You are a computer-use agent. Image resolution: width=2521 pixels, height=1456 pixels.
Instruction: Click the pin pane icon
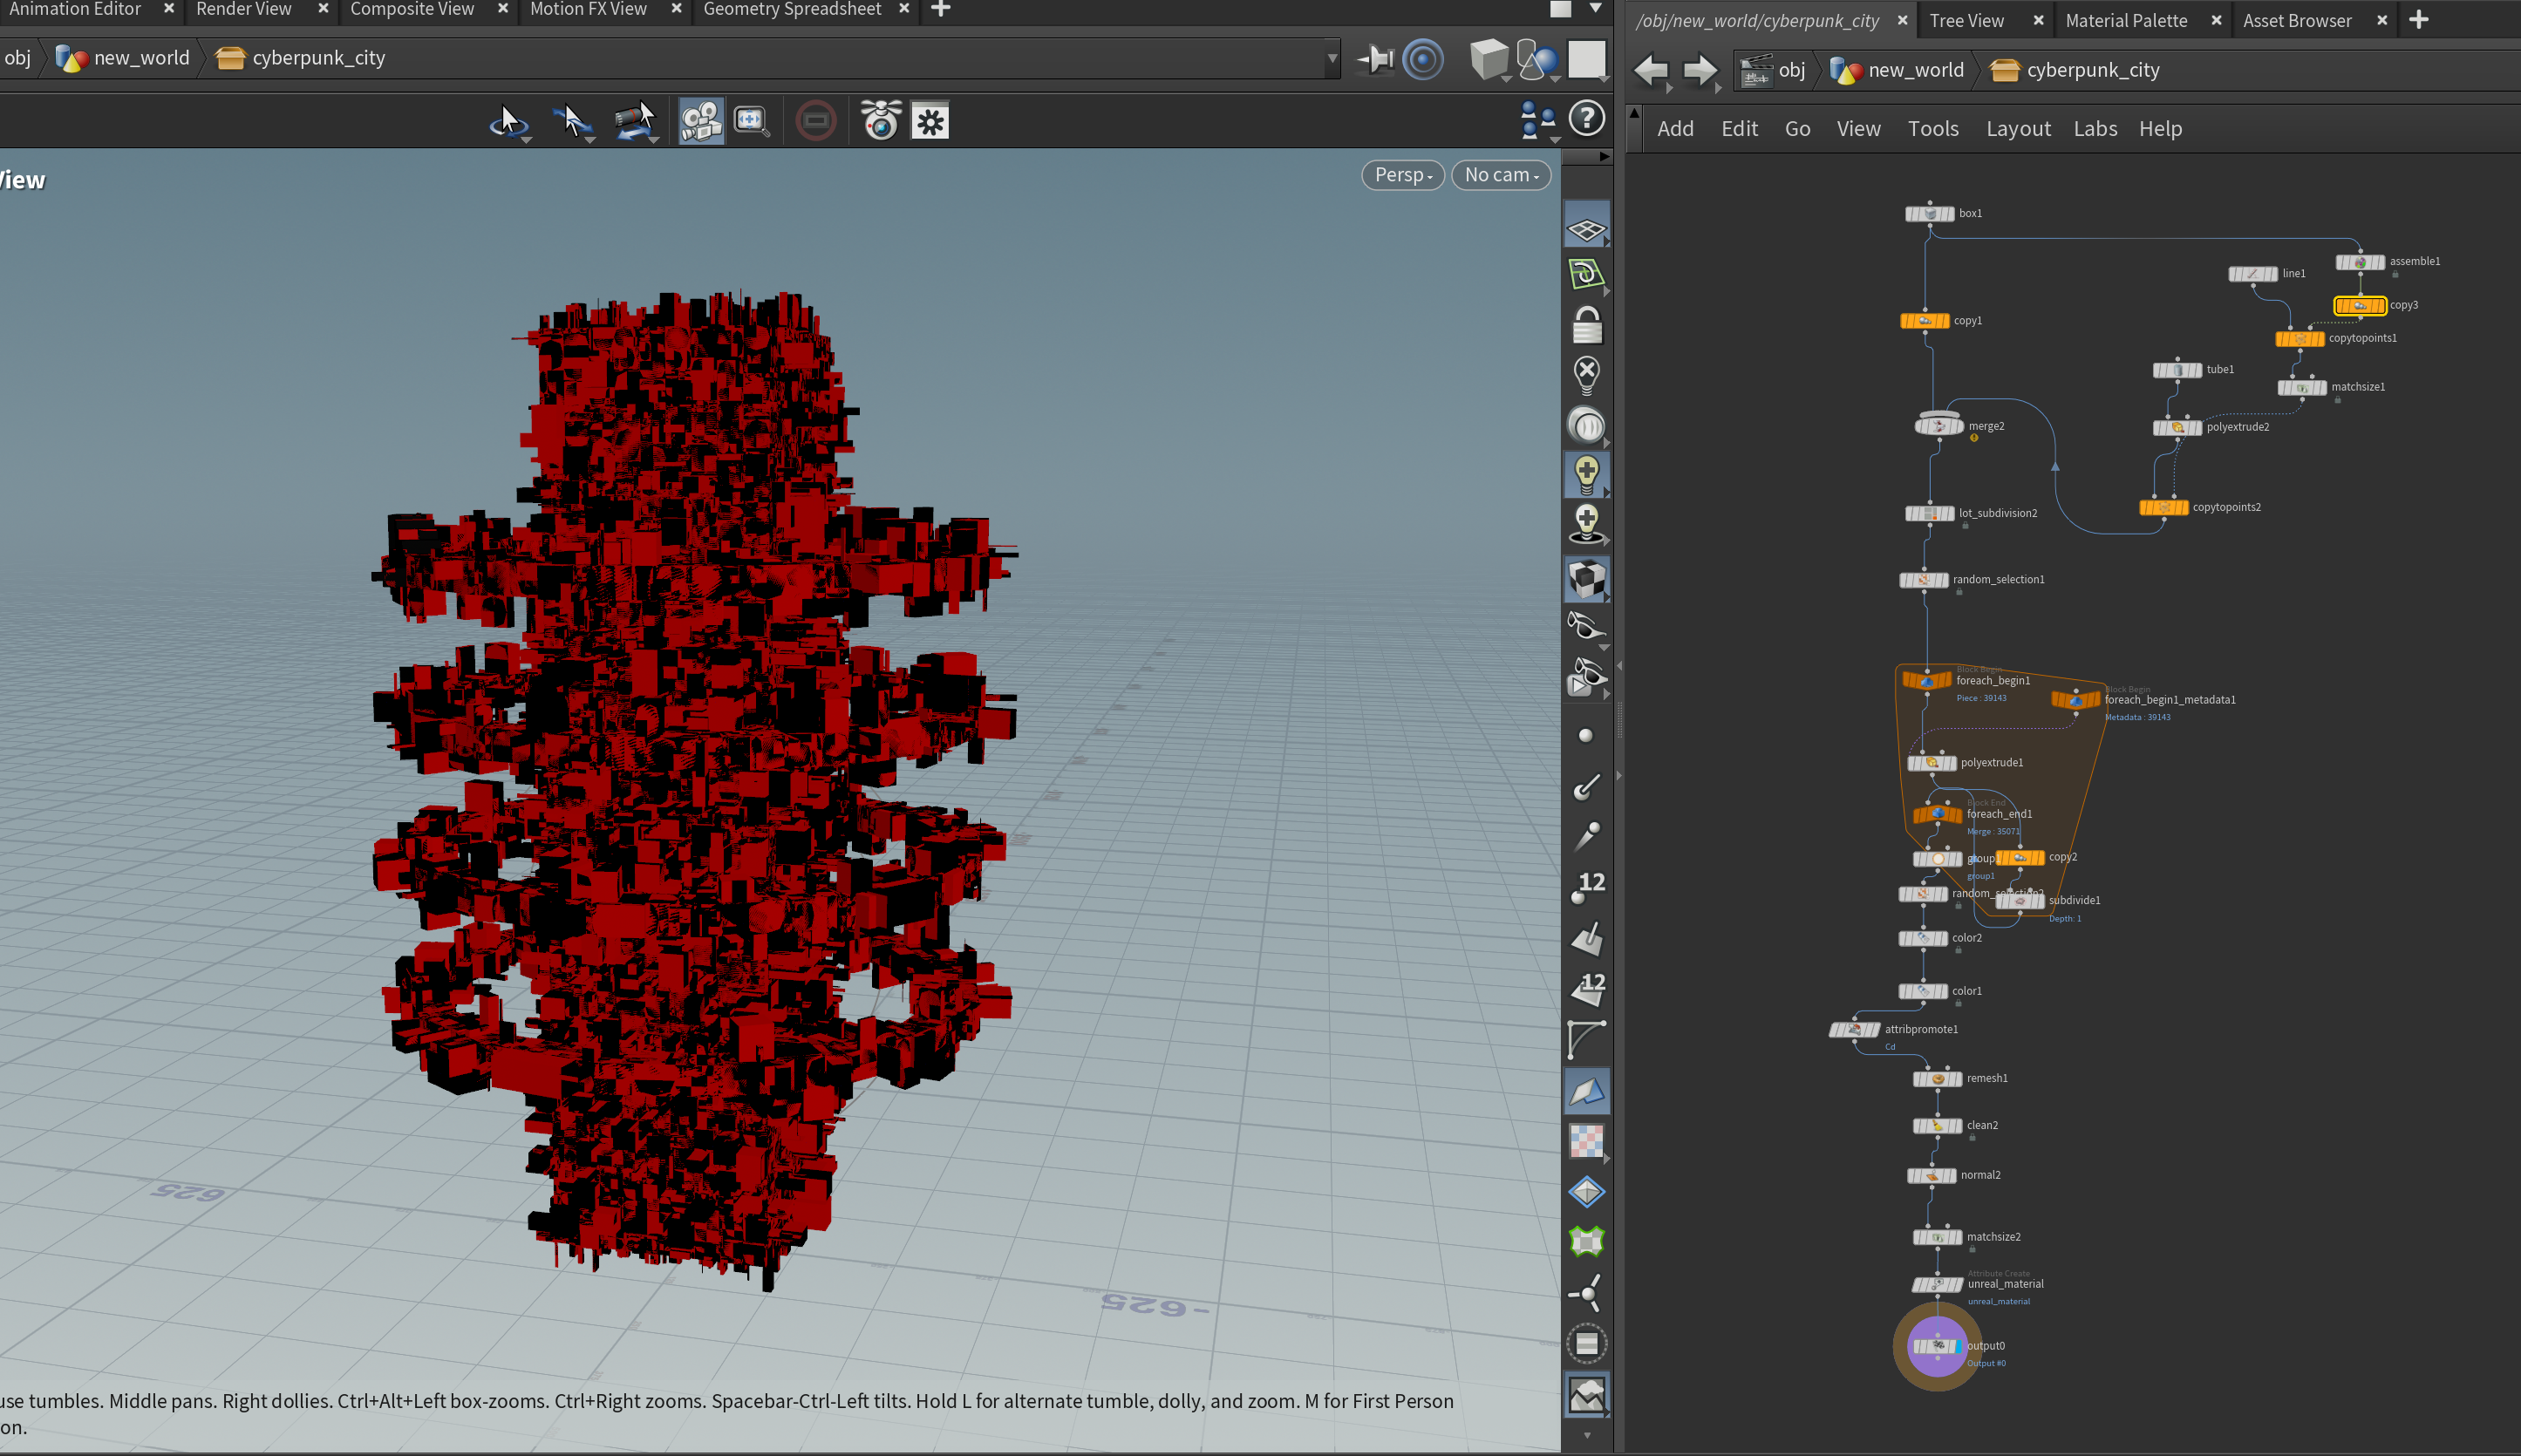tap(1375, 59)
